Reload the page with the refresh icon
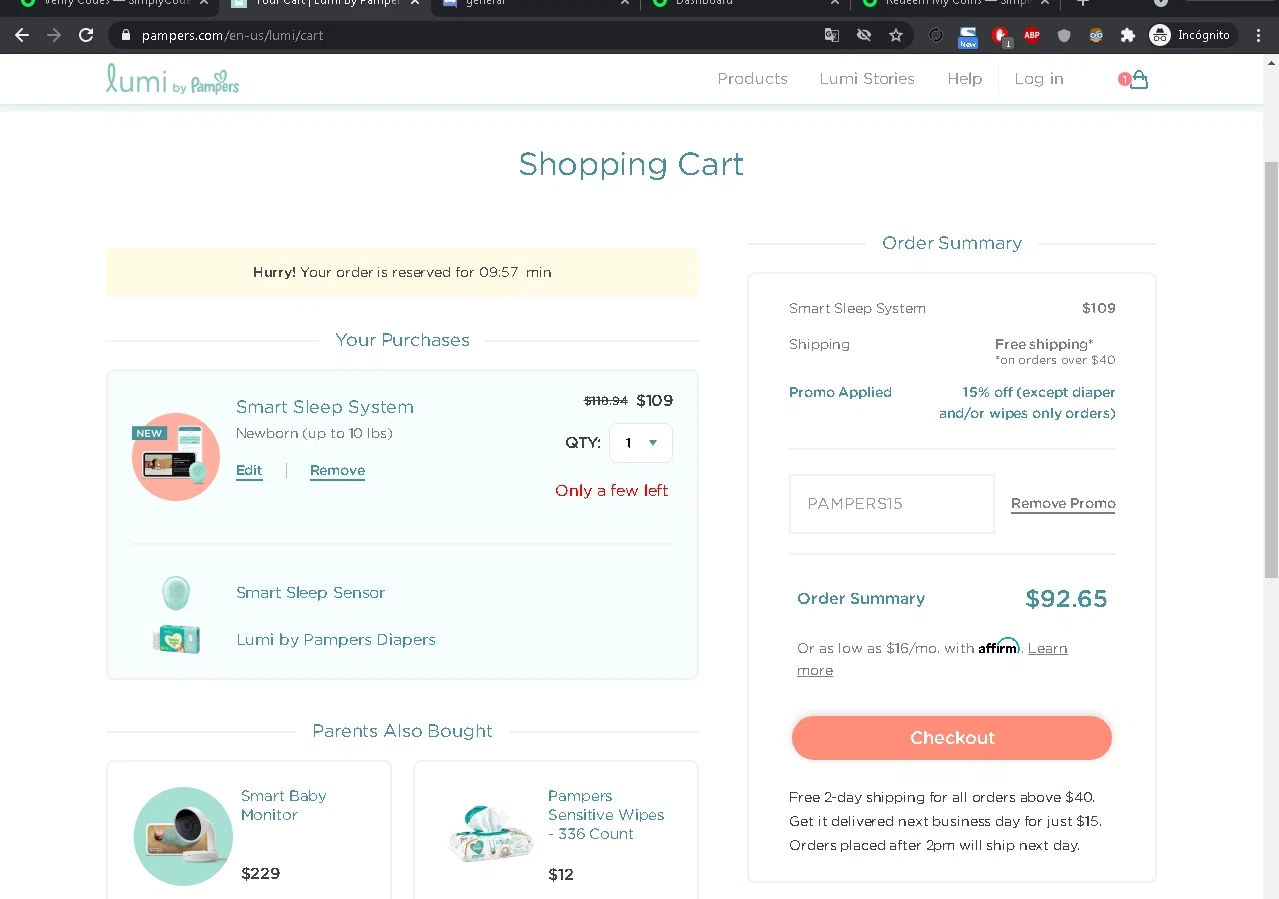1279x899 pixels. (86, 35)
